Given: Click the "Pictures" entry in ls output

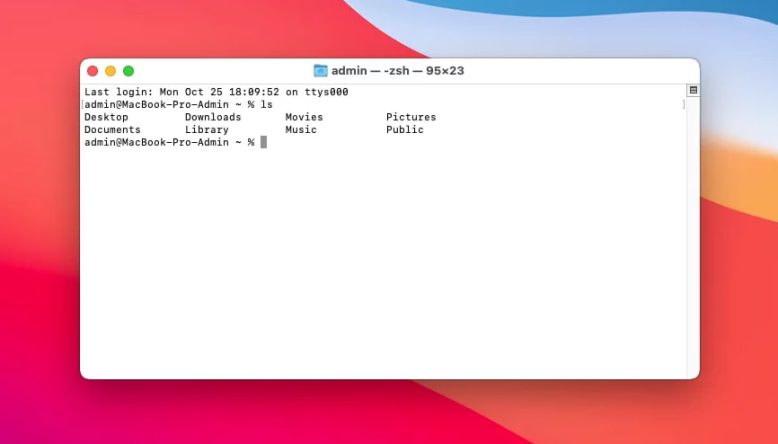Looking at the screenshot, I should (x=411, y=117).
